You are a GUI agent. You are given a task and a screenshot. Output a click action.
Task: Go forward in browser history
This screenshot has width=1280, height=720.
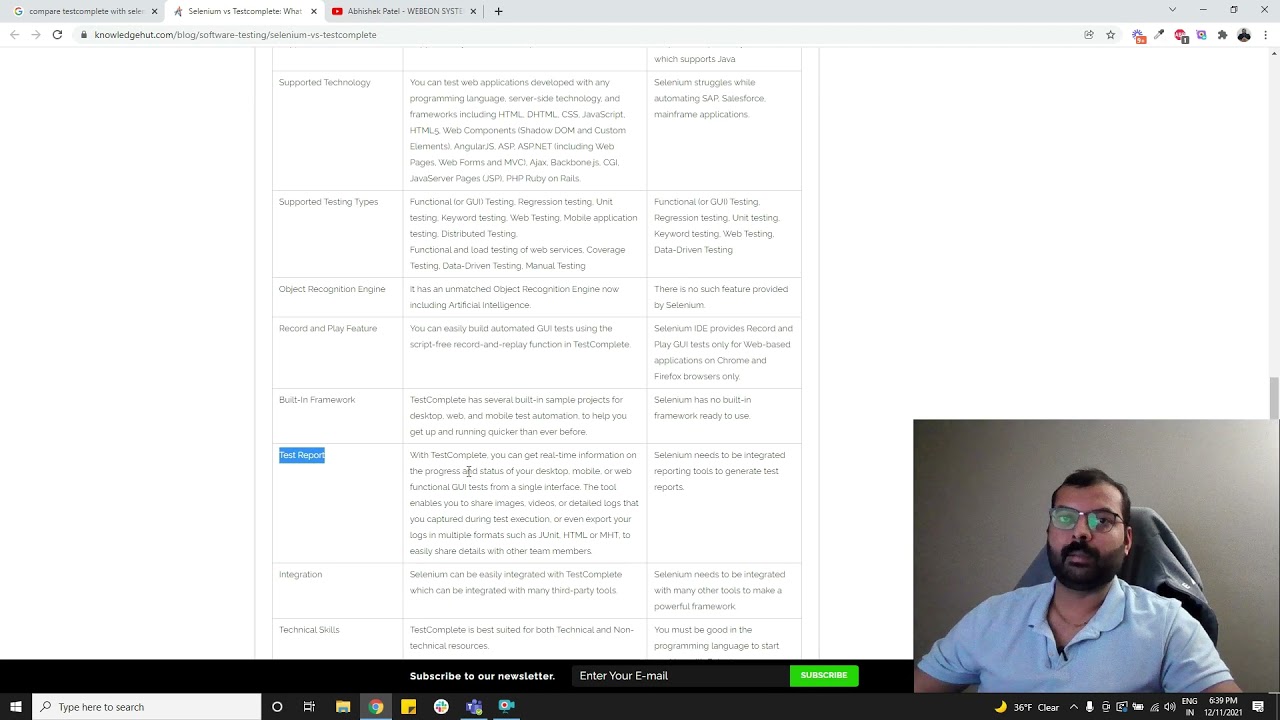pyautogui.click(x=36, y=34)
